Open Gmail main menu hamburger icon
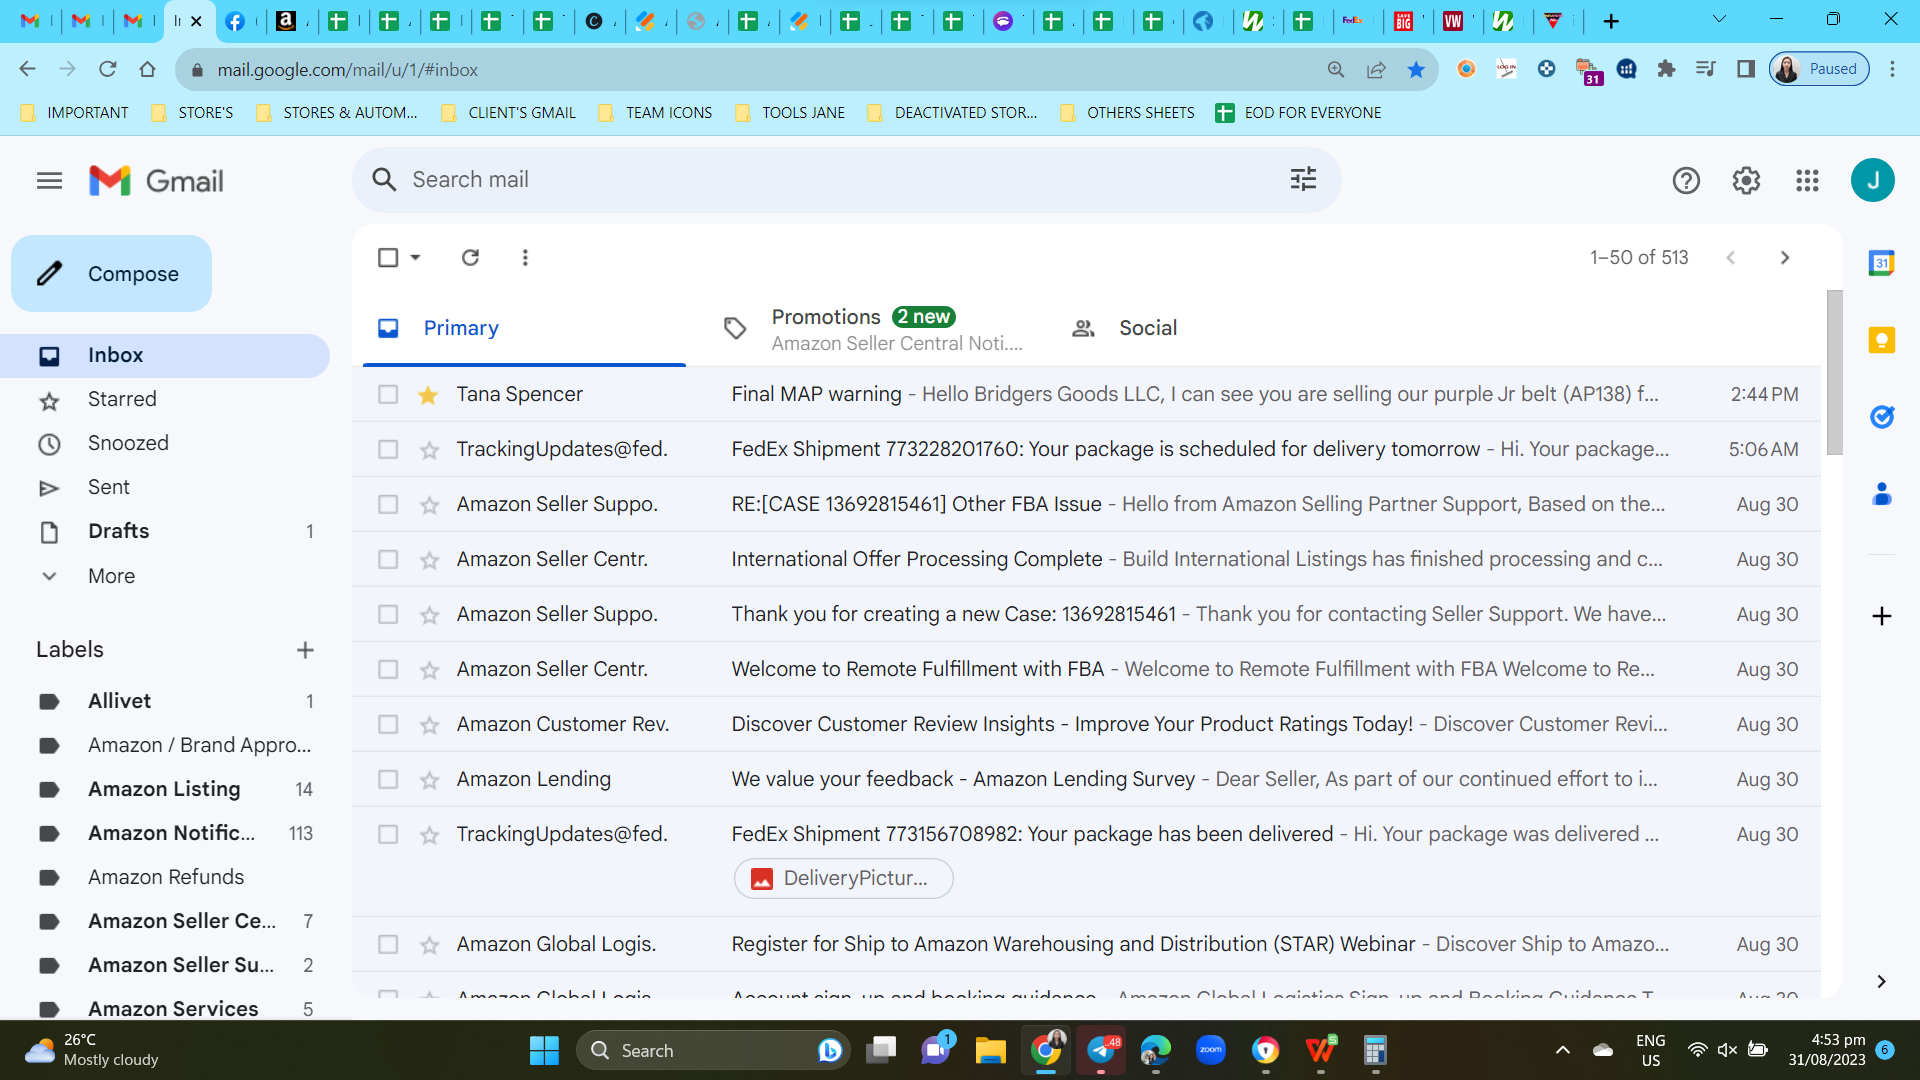This screenshot has width=1920, height=1080. pyautogui.click(x=49, y=181)
